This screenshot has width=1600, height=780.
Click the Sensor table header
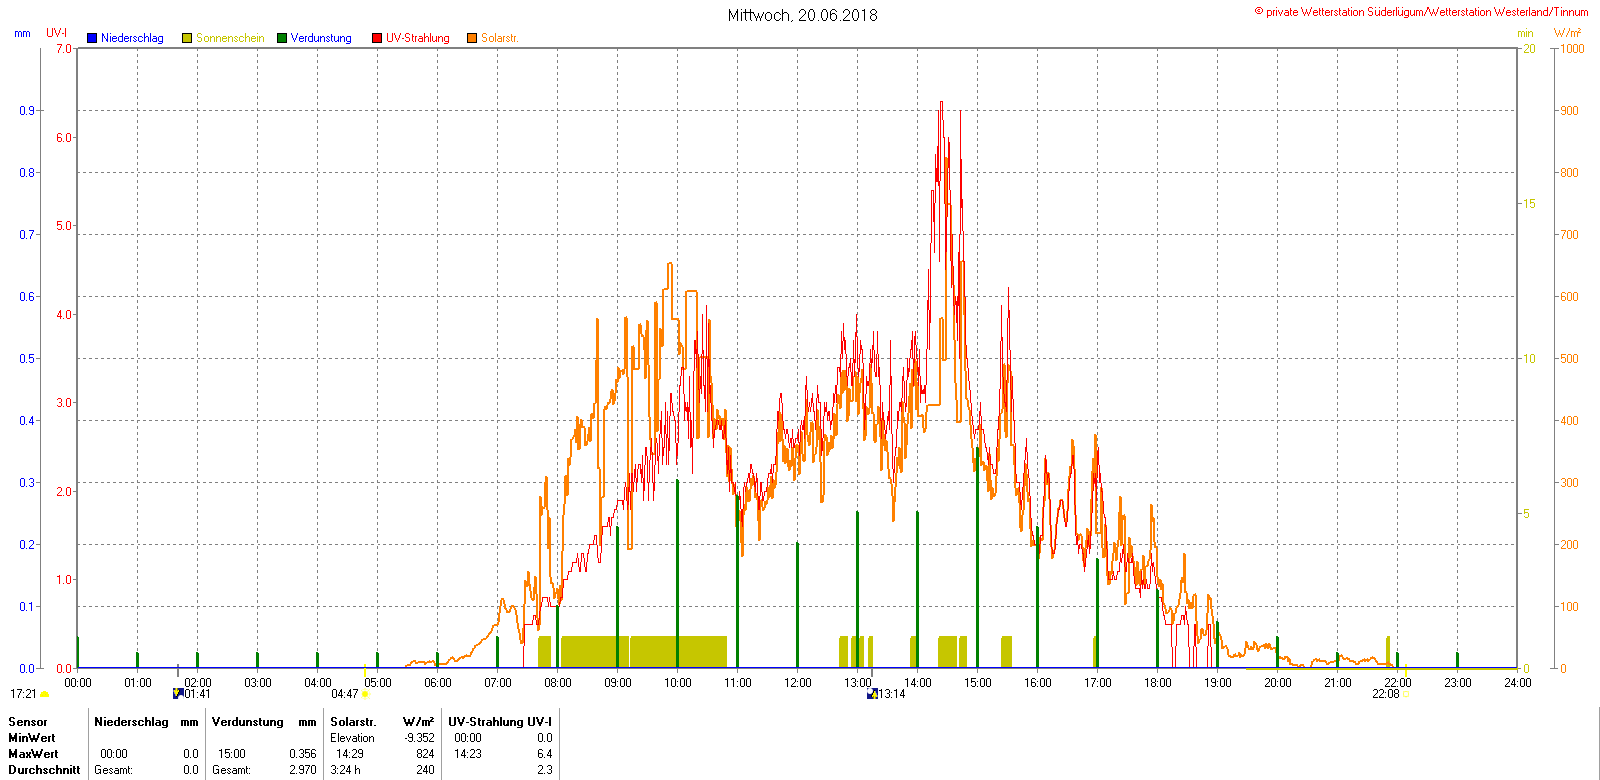click(28, 722)
